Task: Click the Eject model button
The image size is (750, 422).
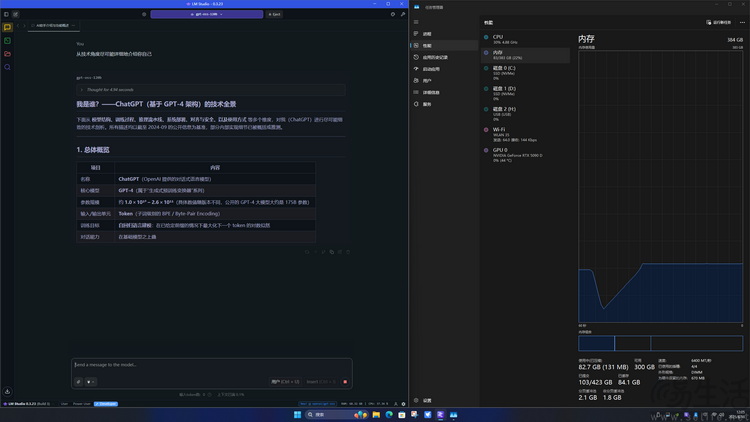Action: 275,14
